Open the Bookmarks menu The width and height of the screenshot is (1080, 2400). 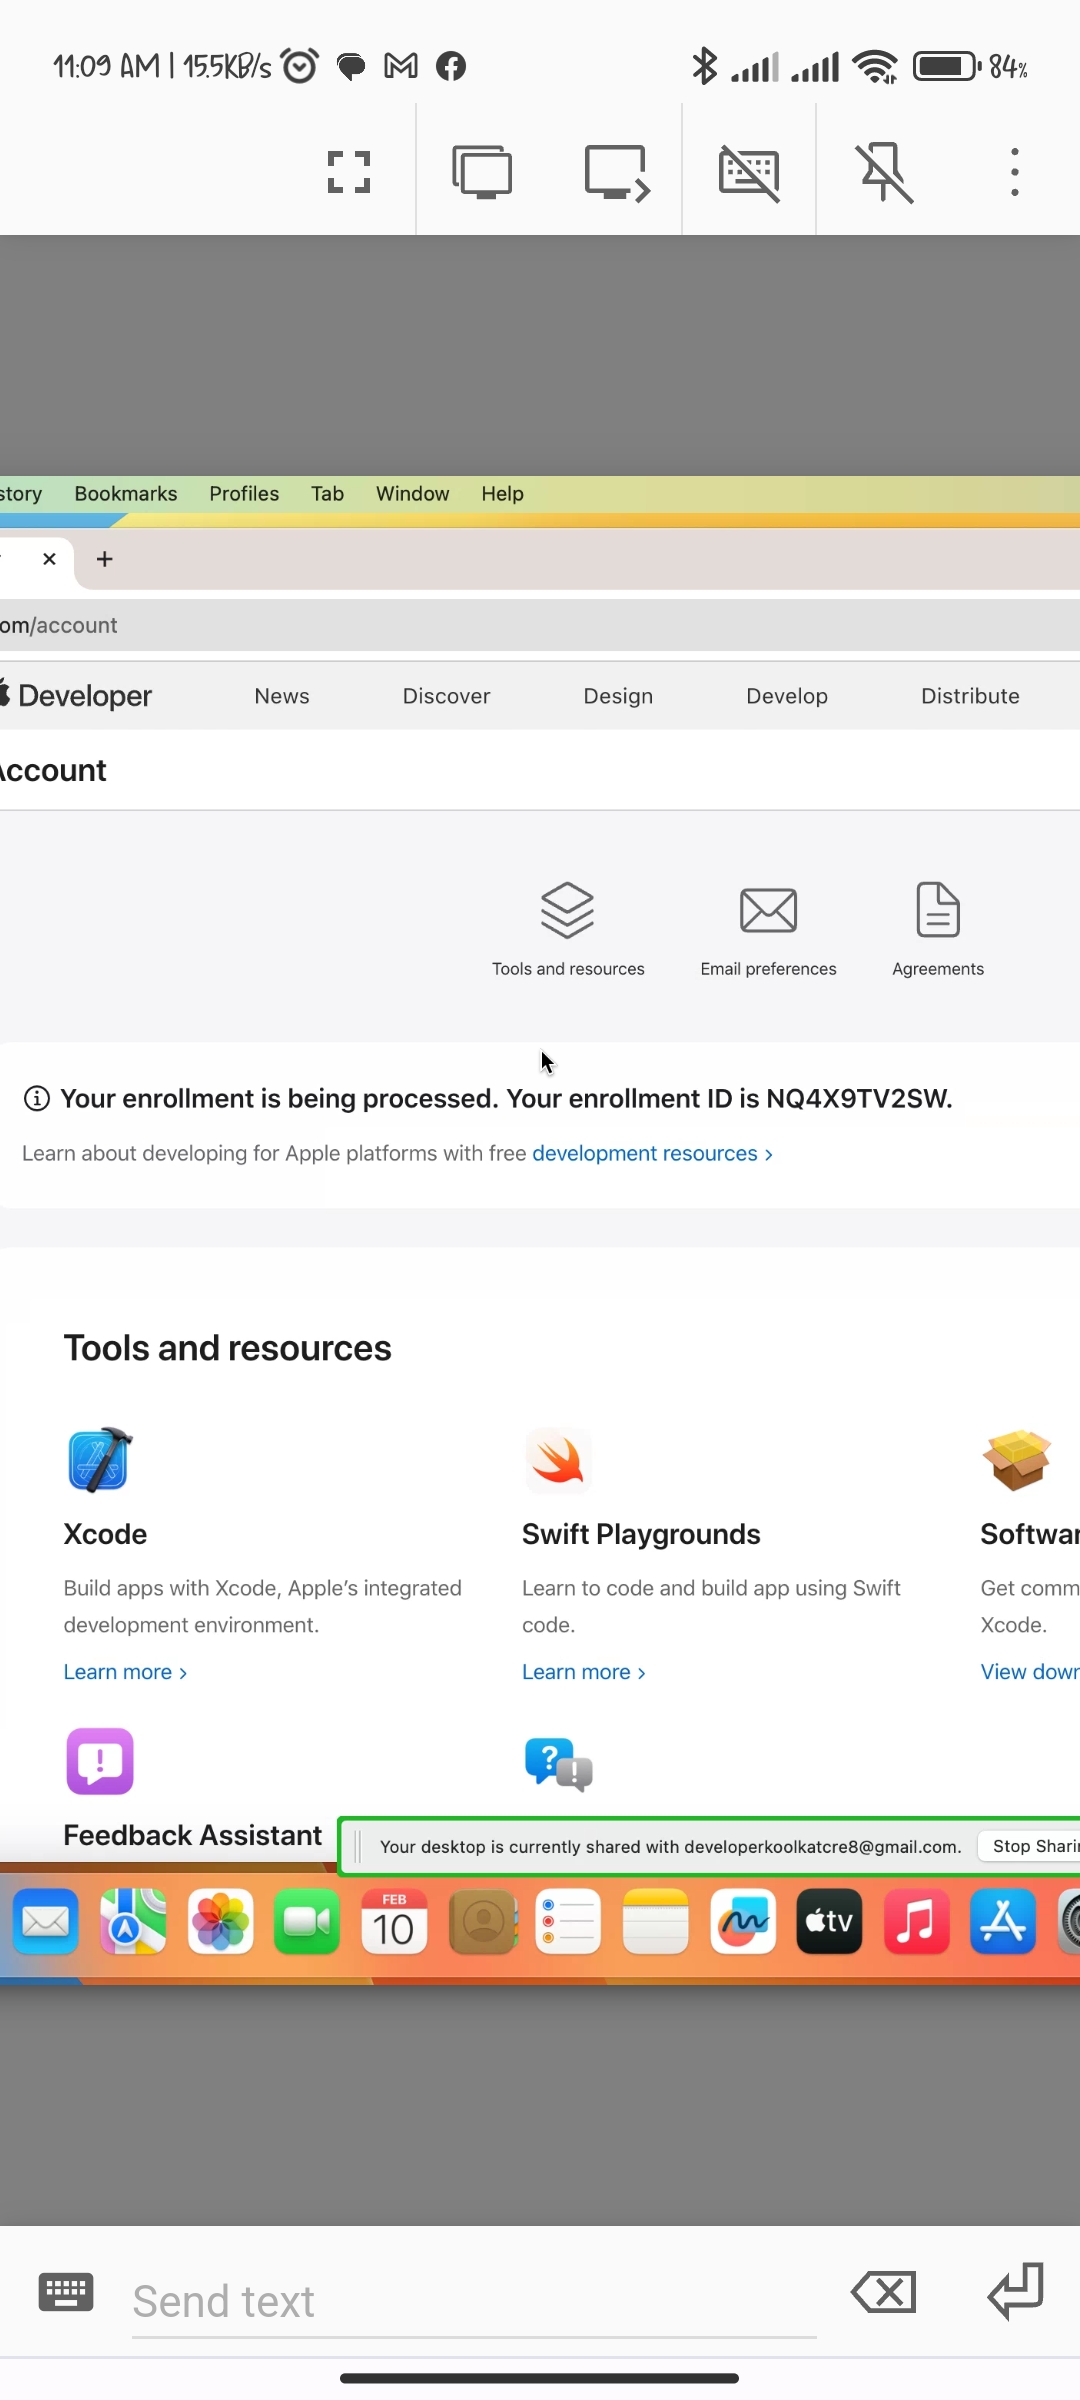click(126, 494)
